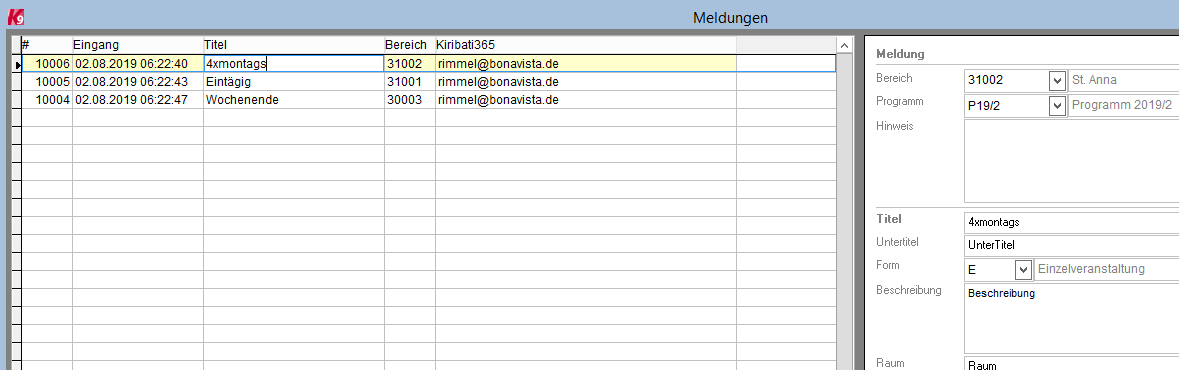Sort by the Eingang column header
The width and height of the screenshot is (1179, 370).
tap(138, 45)
